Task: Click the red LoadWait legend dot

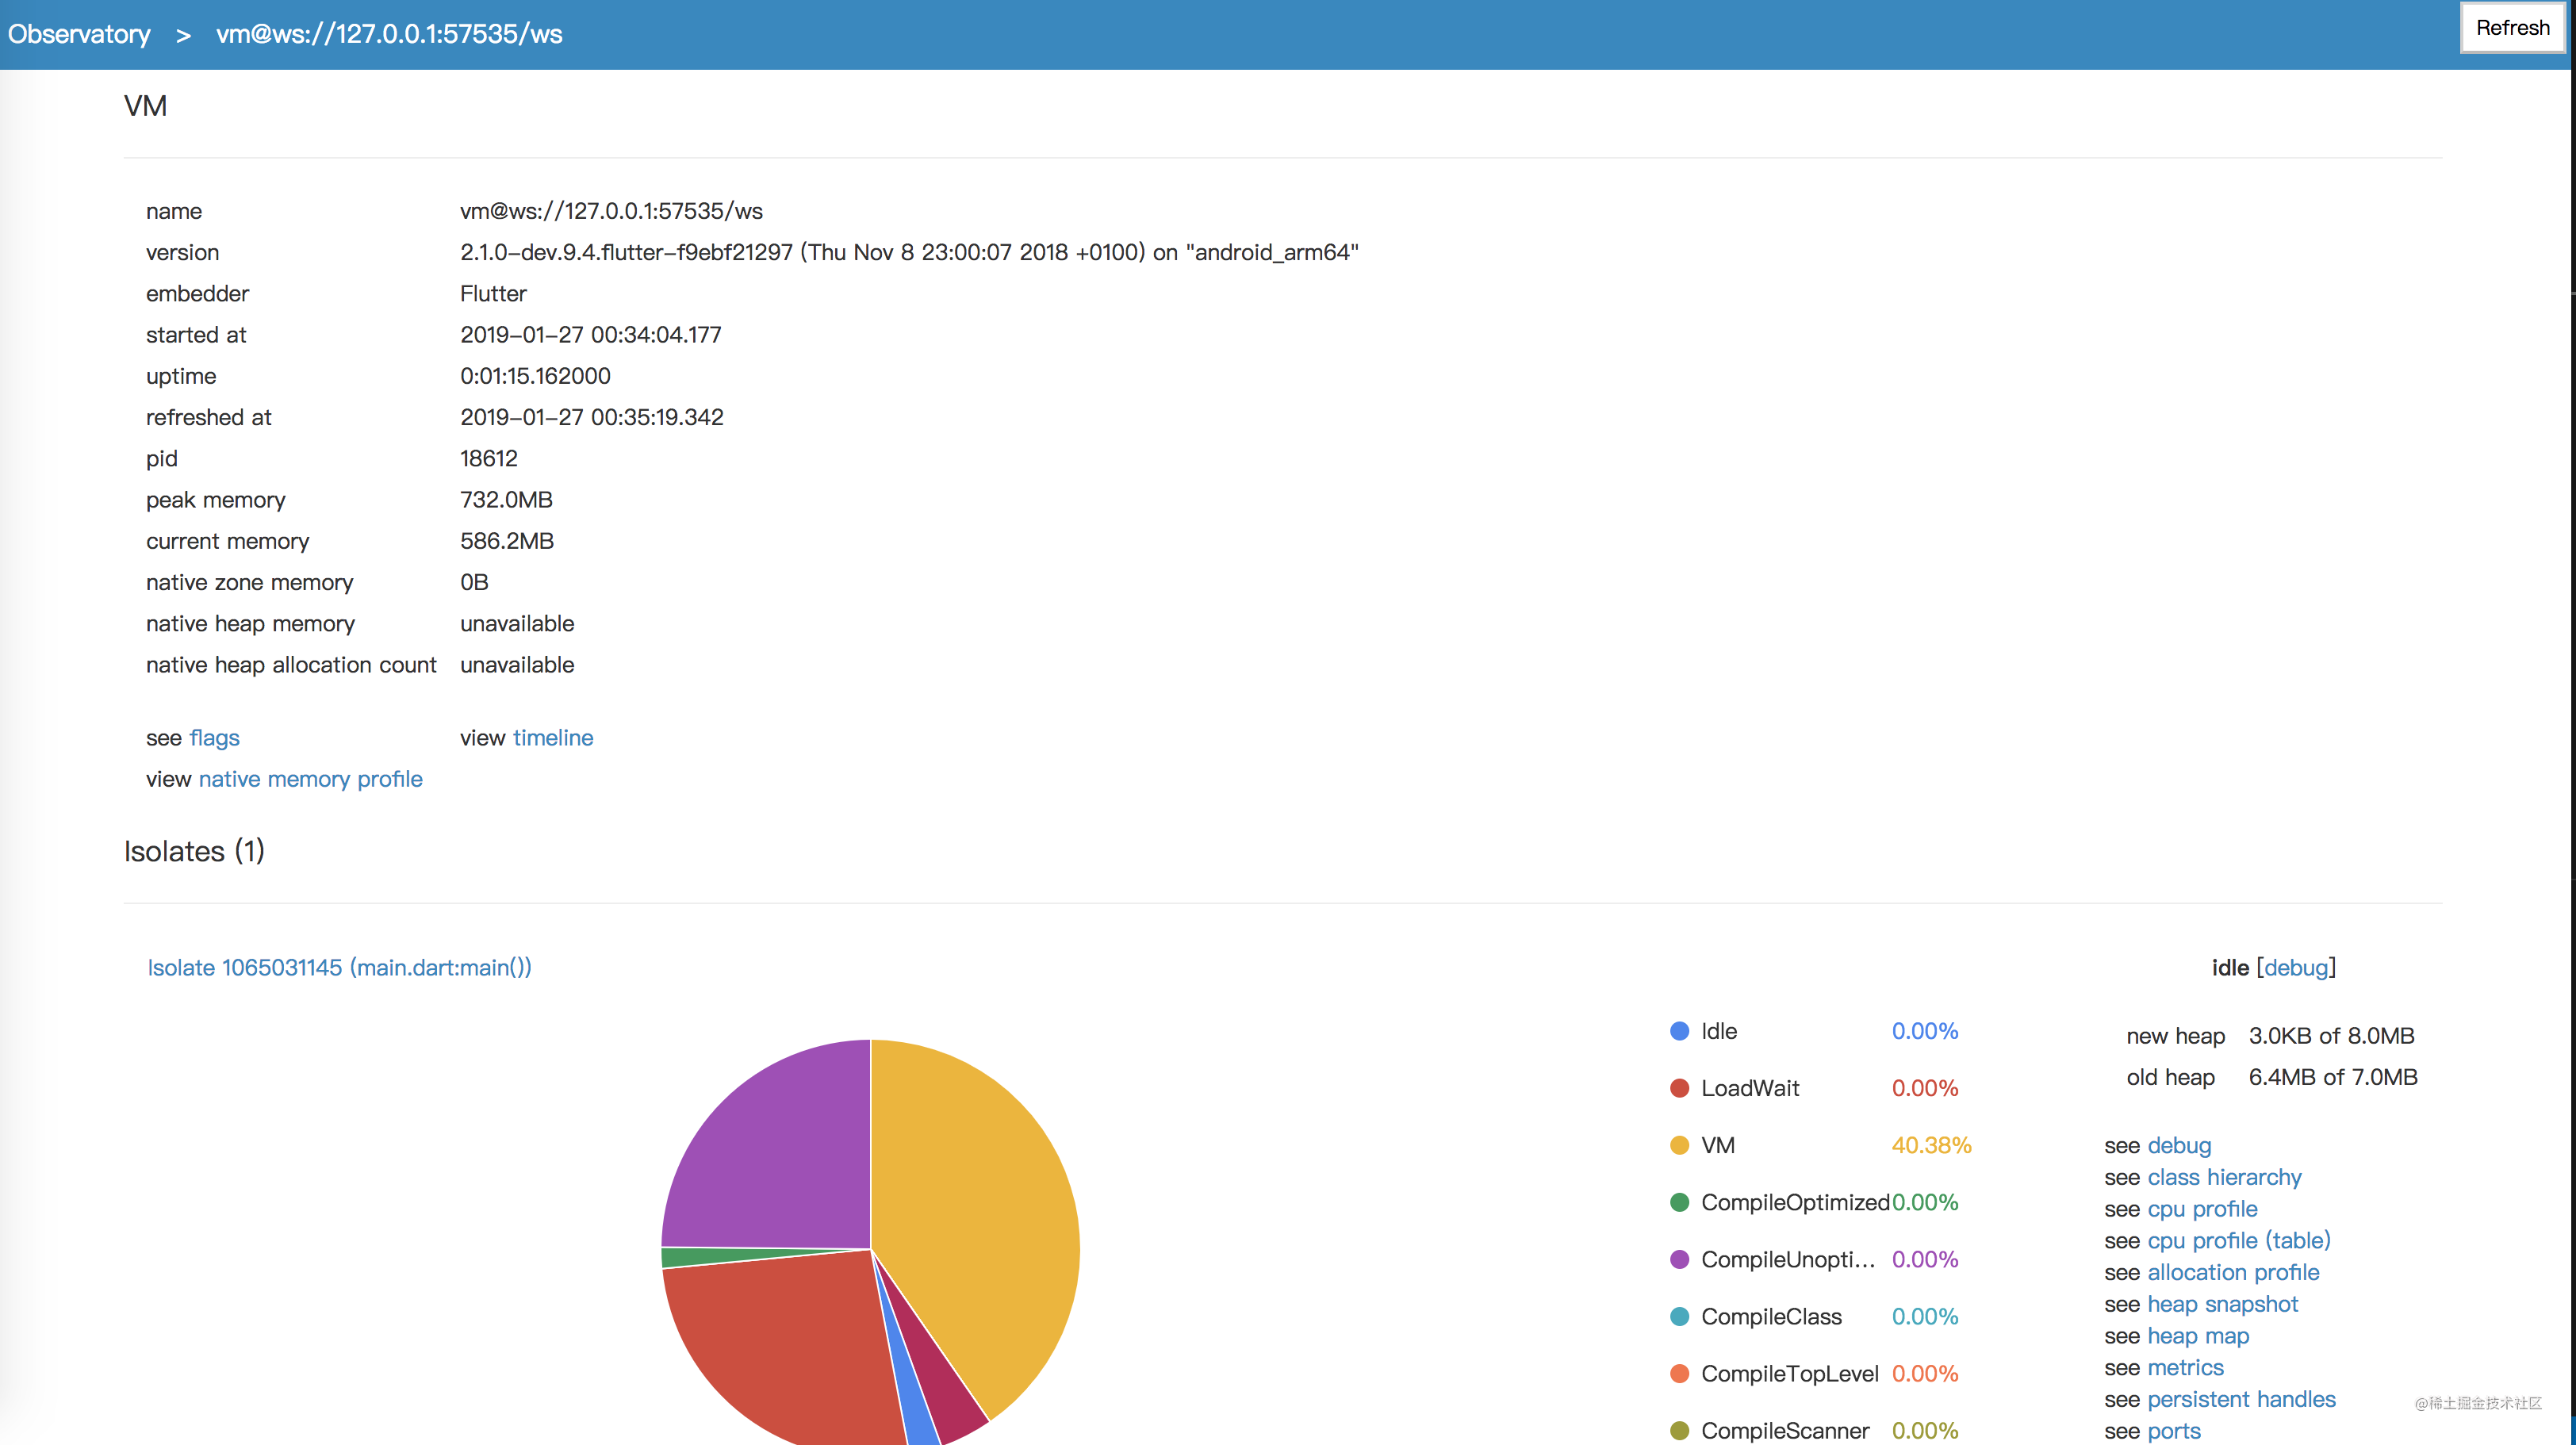Action: click(1680, 1088)
